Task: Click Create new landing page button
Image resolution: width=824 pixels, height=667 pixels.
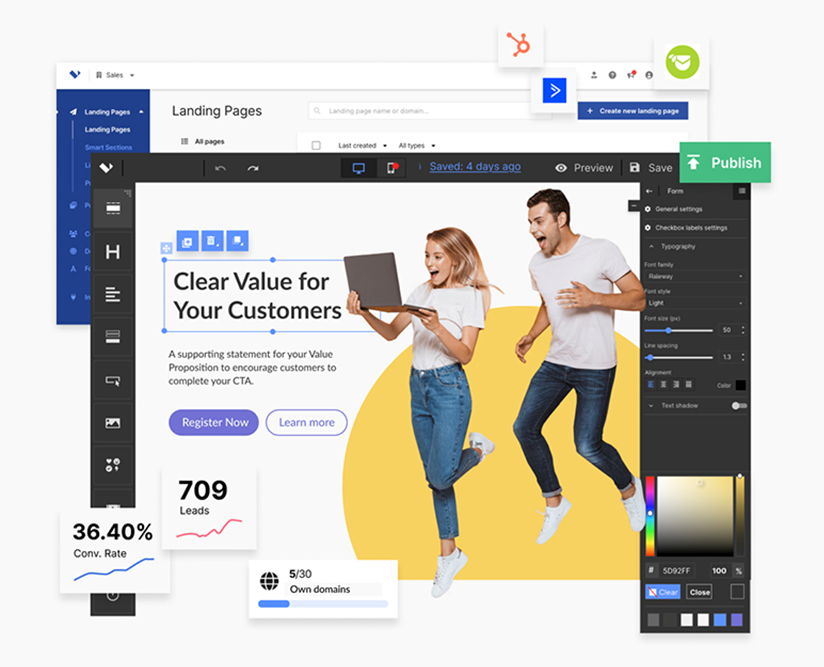Action: point(632,111)
